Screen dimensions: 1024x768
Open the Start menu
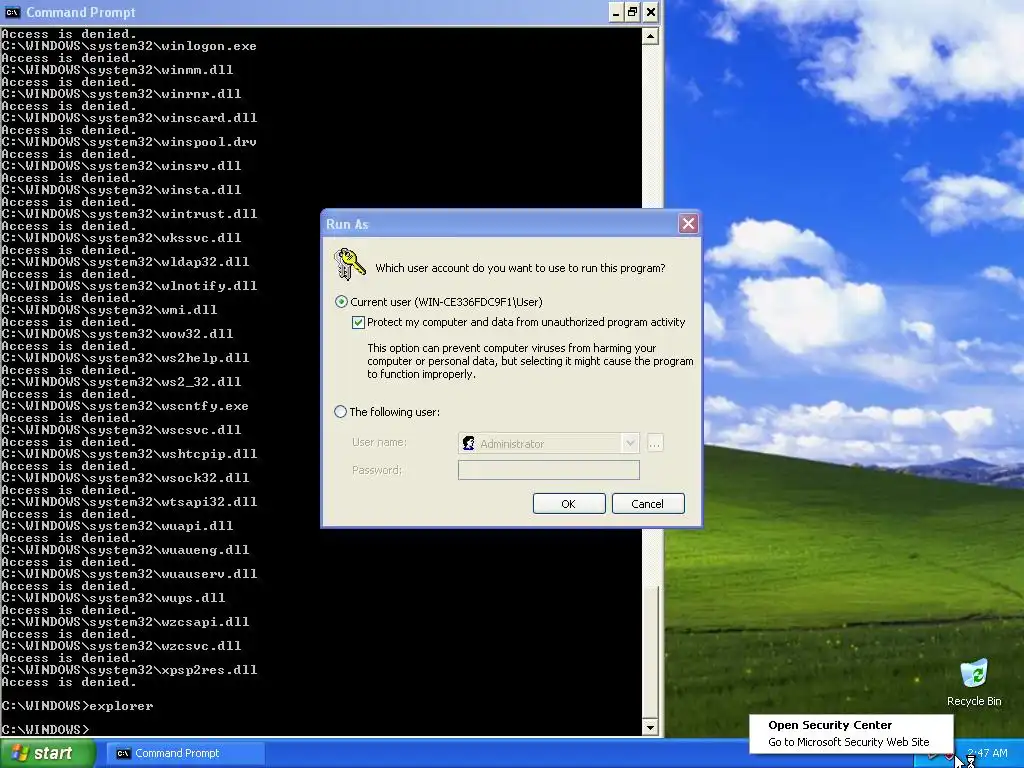46,753
